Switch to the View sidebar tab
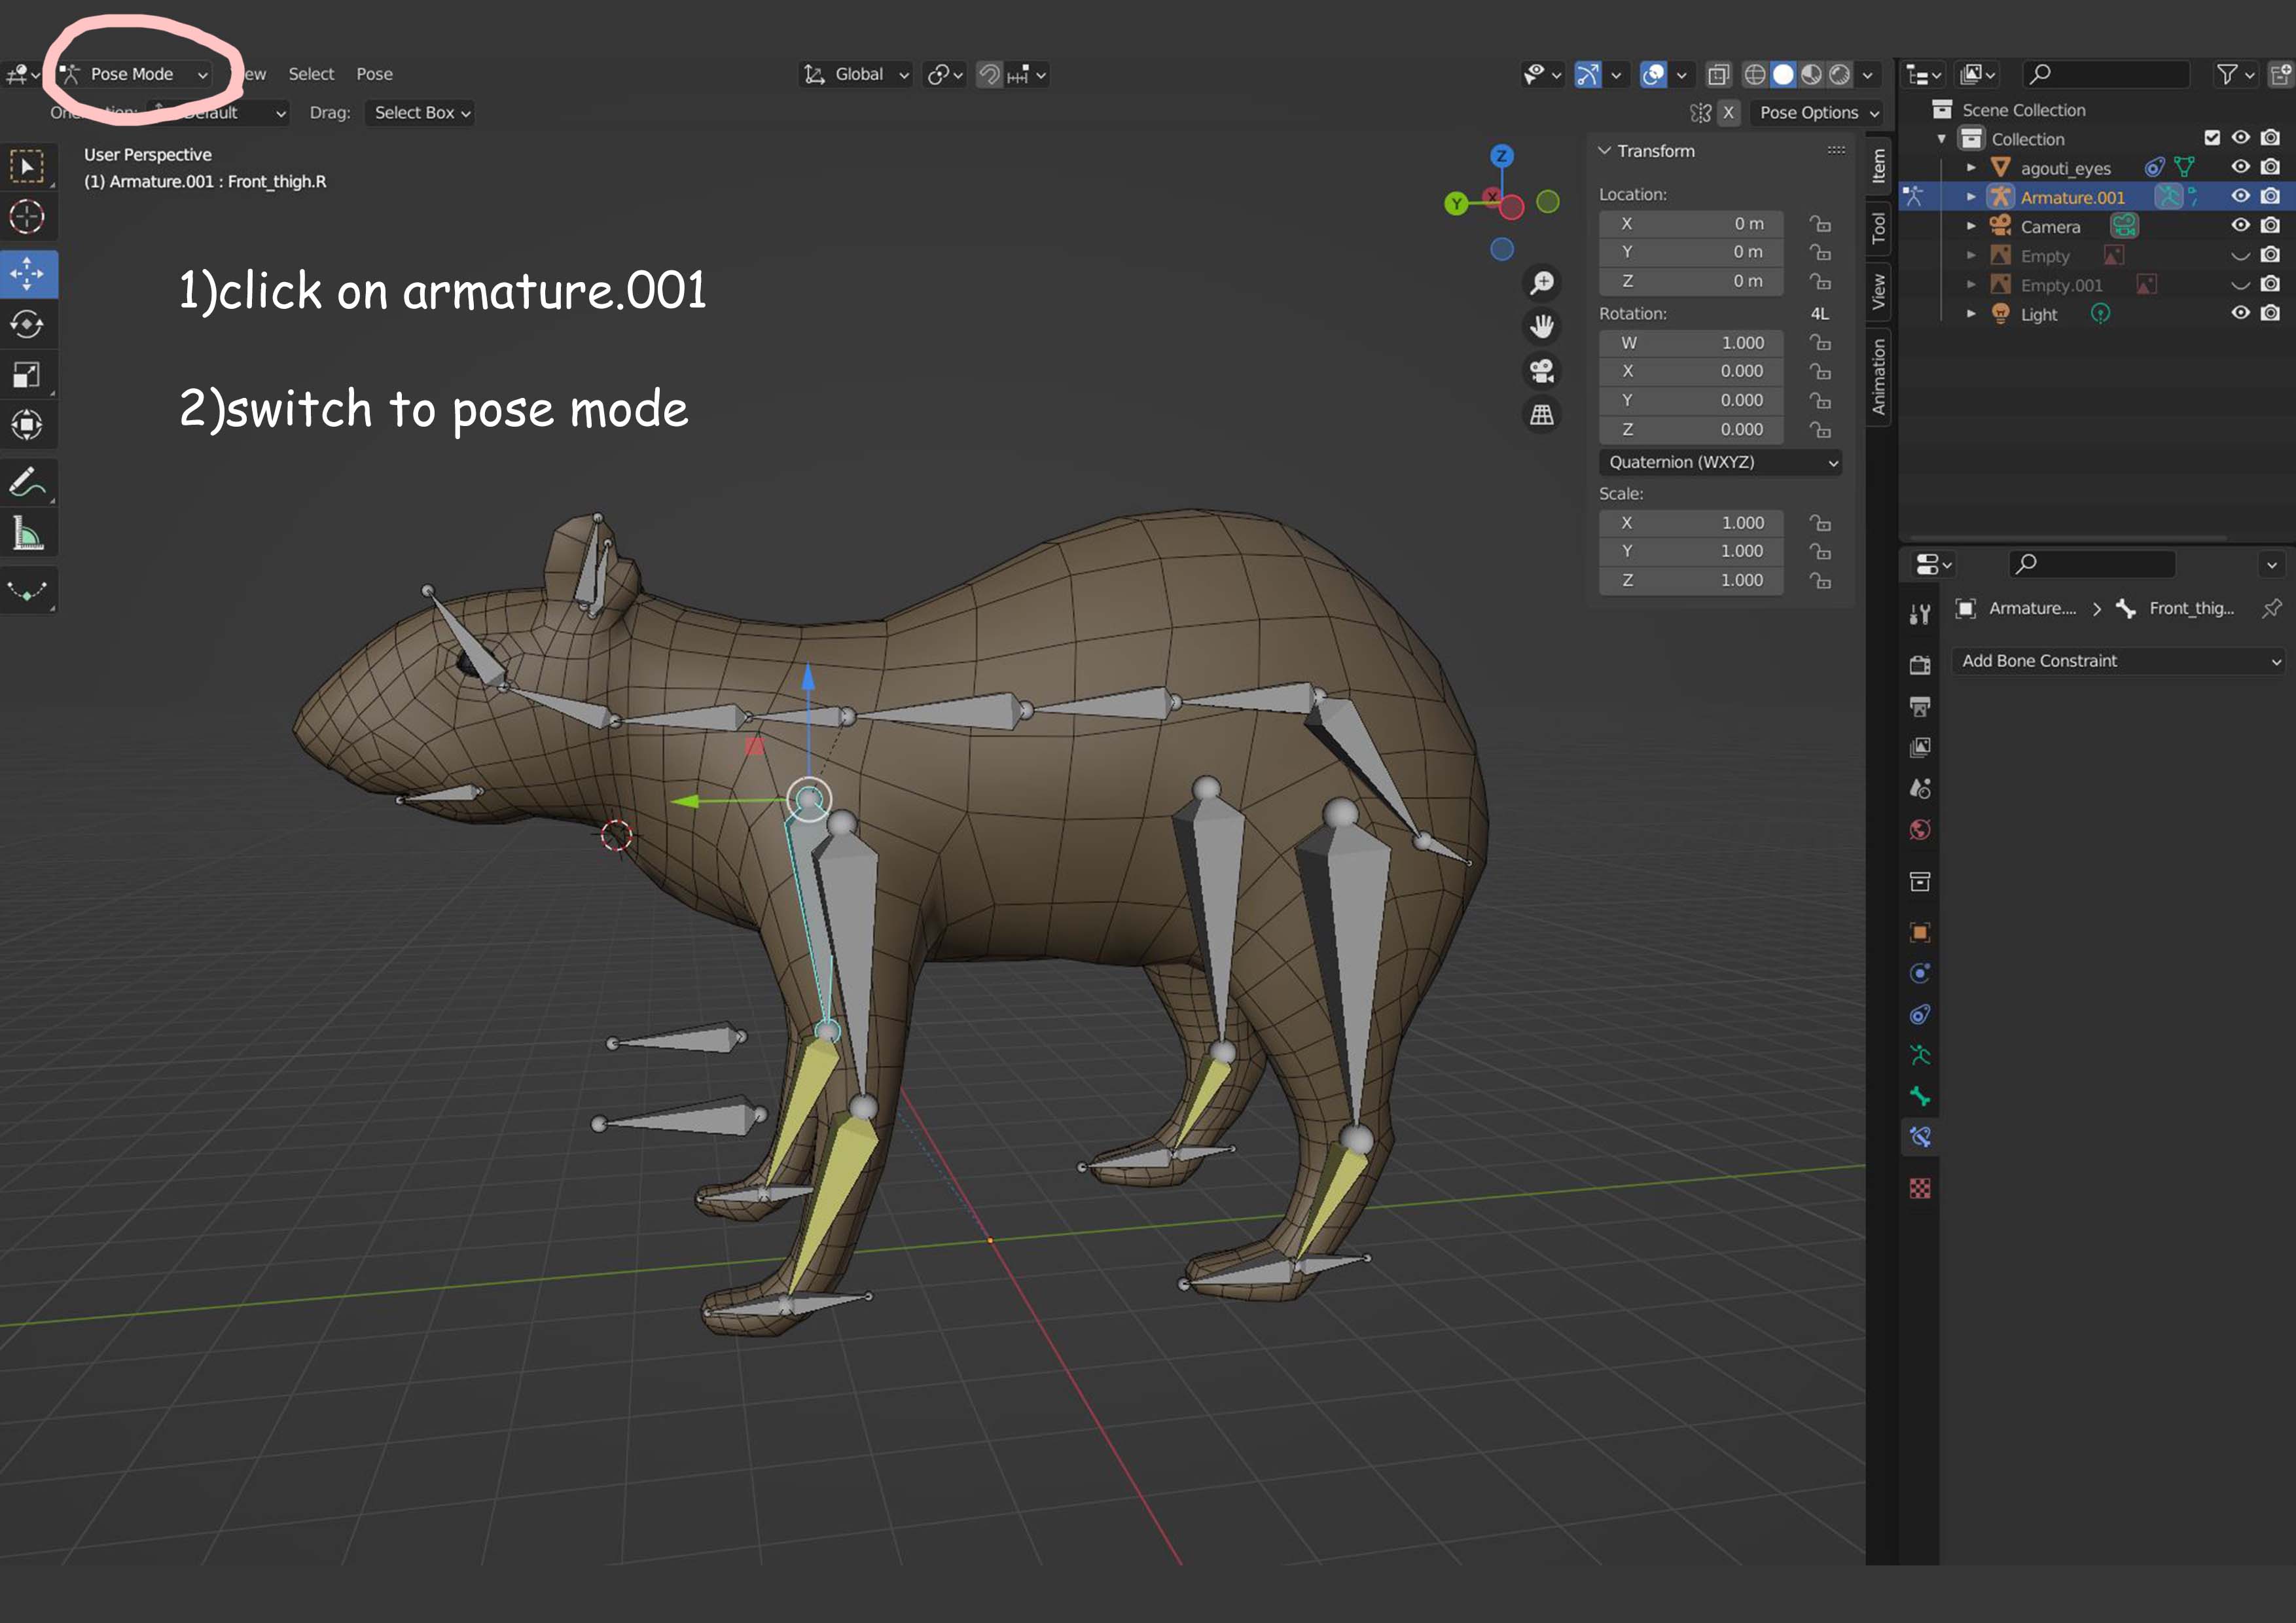 (x=1878, y=292)
